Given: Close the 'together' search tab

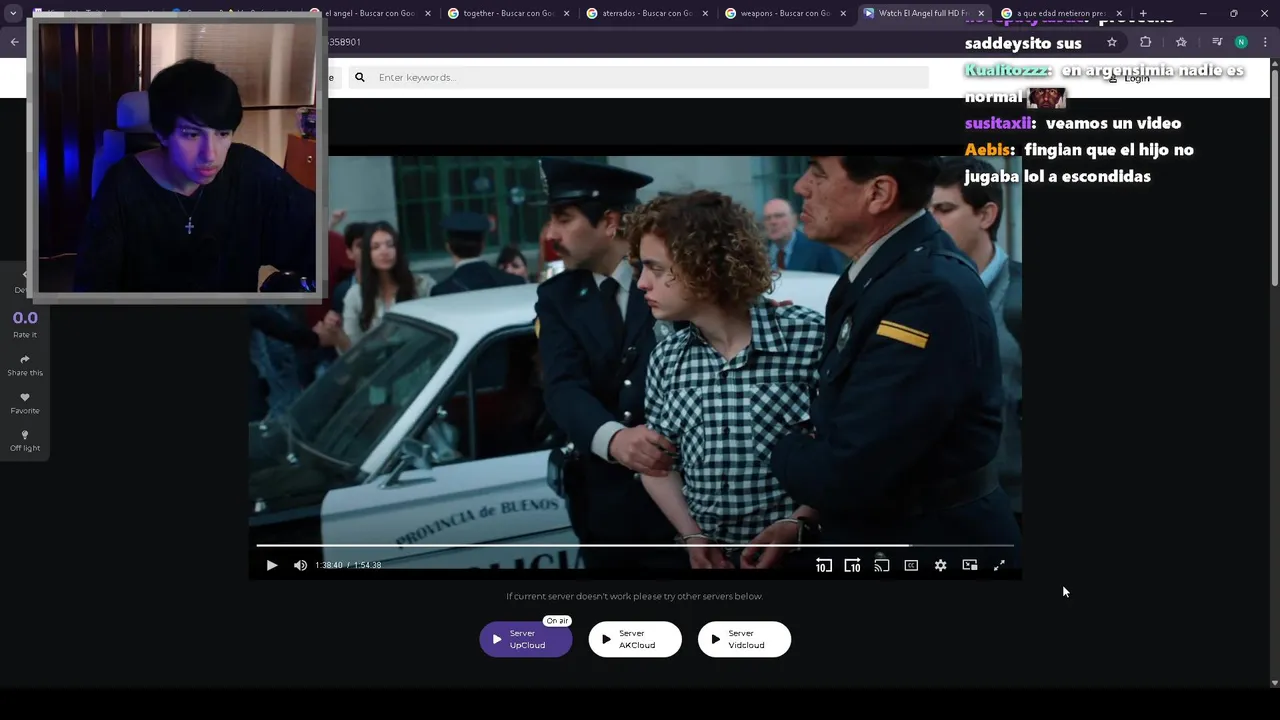Looking at the screenshot, I should point(566,13).
